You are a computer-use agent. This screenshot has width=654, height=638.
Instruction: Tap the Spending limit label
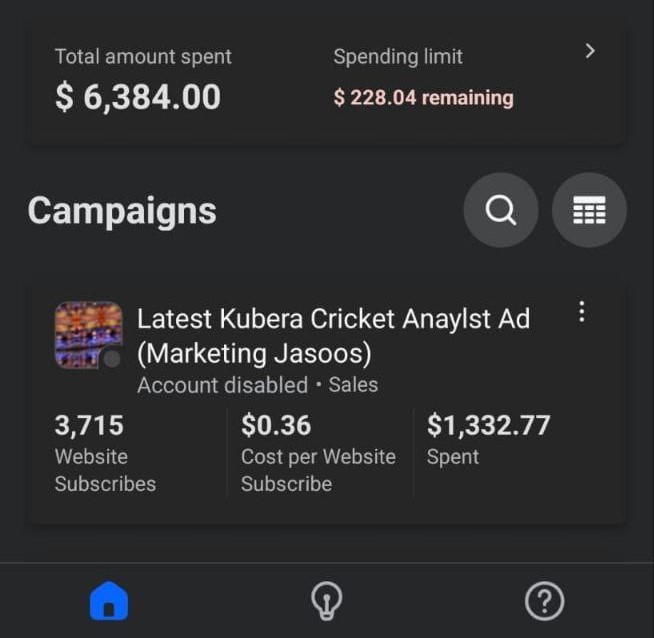tap(398, 57)
